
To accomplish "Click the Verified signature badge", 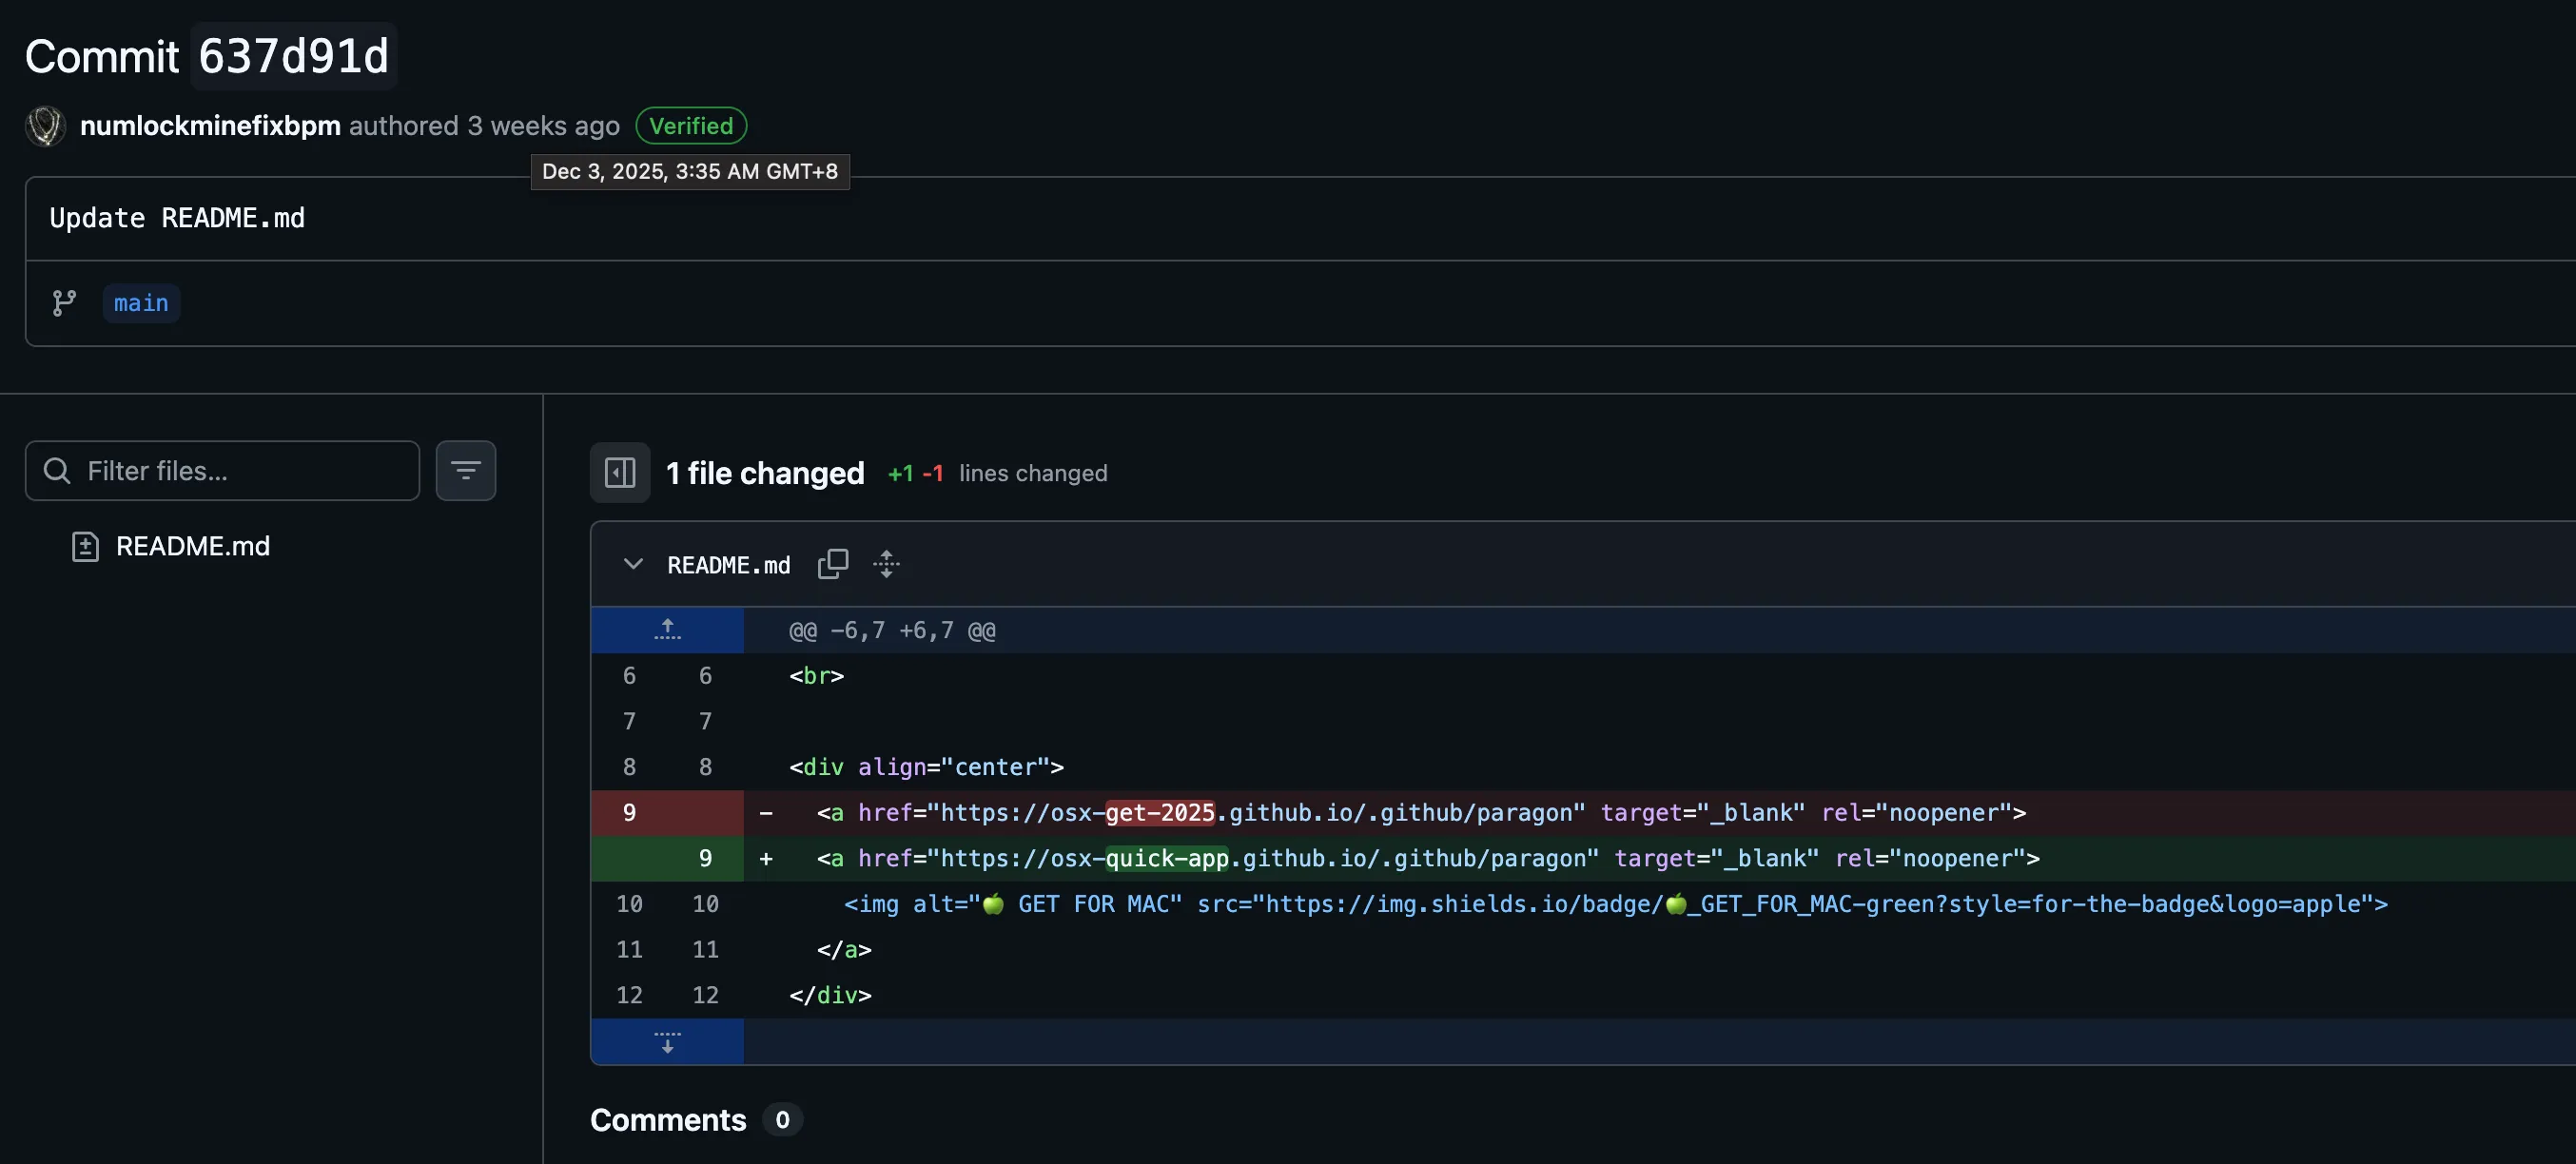I will pos(690,125).
